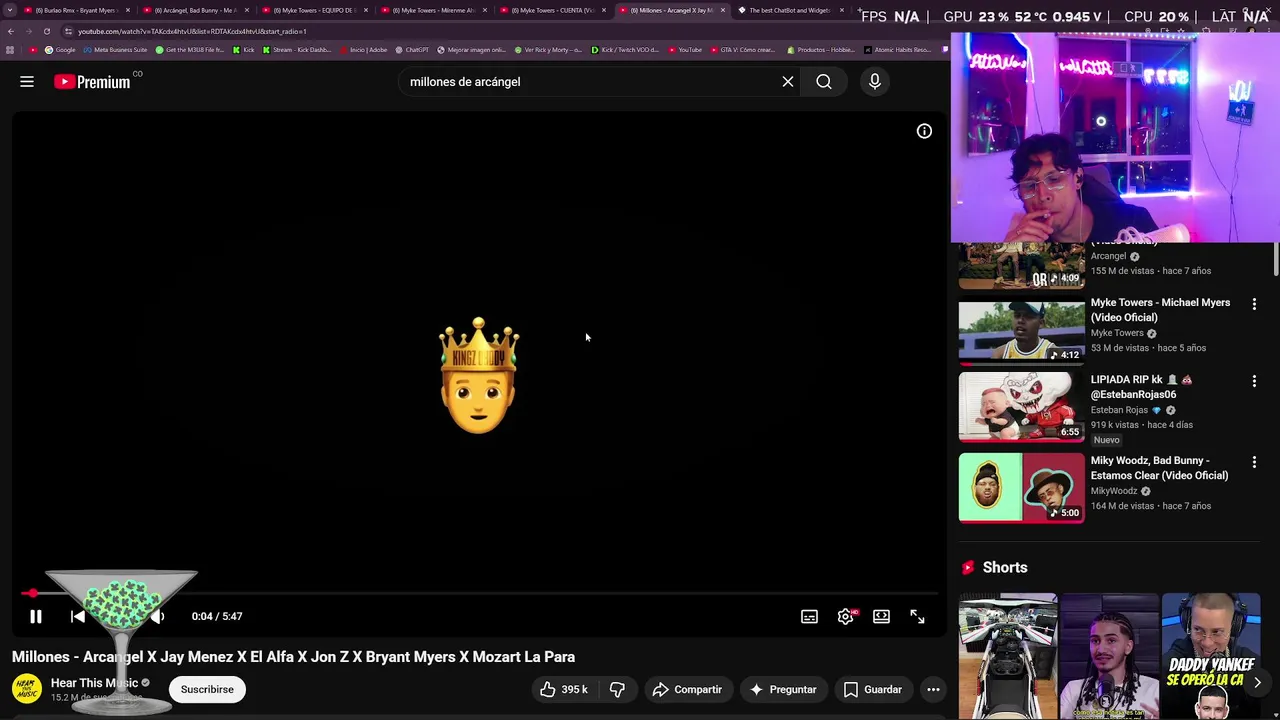The height and width of the screenshot is (720, 1280).
Task: Play the 'Daddy Yankee se operó' Short
Action: pyautogui.click(x=1211, y=656)
